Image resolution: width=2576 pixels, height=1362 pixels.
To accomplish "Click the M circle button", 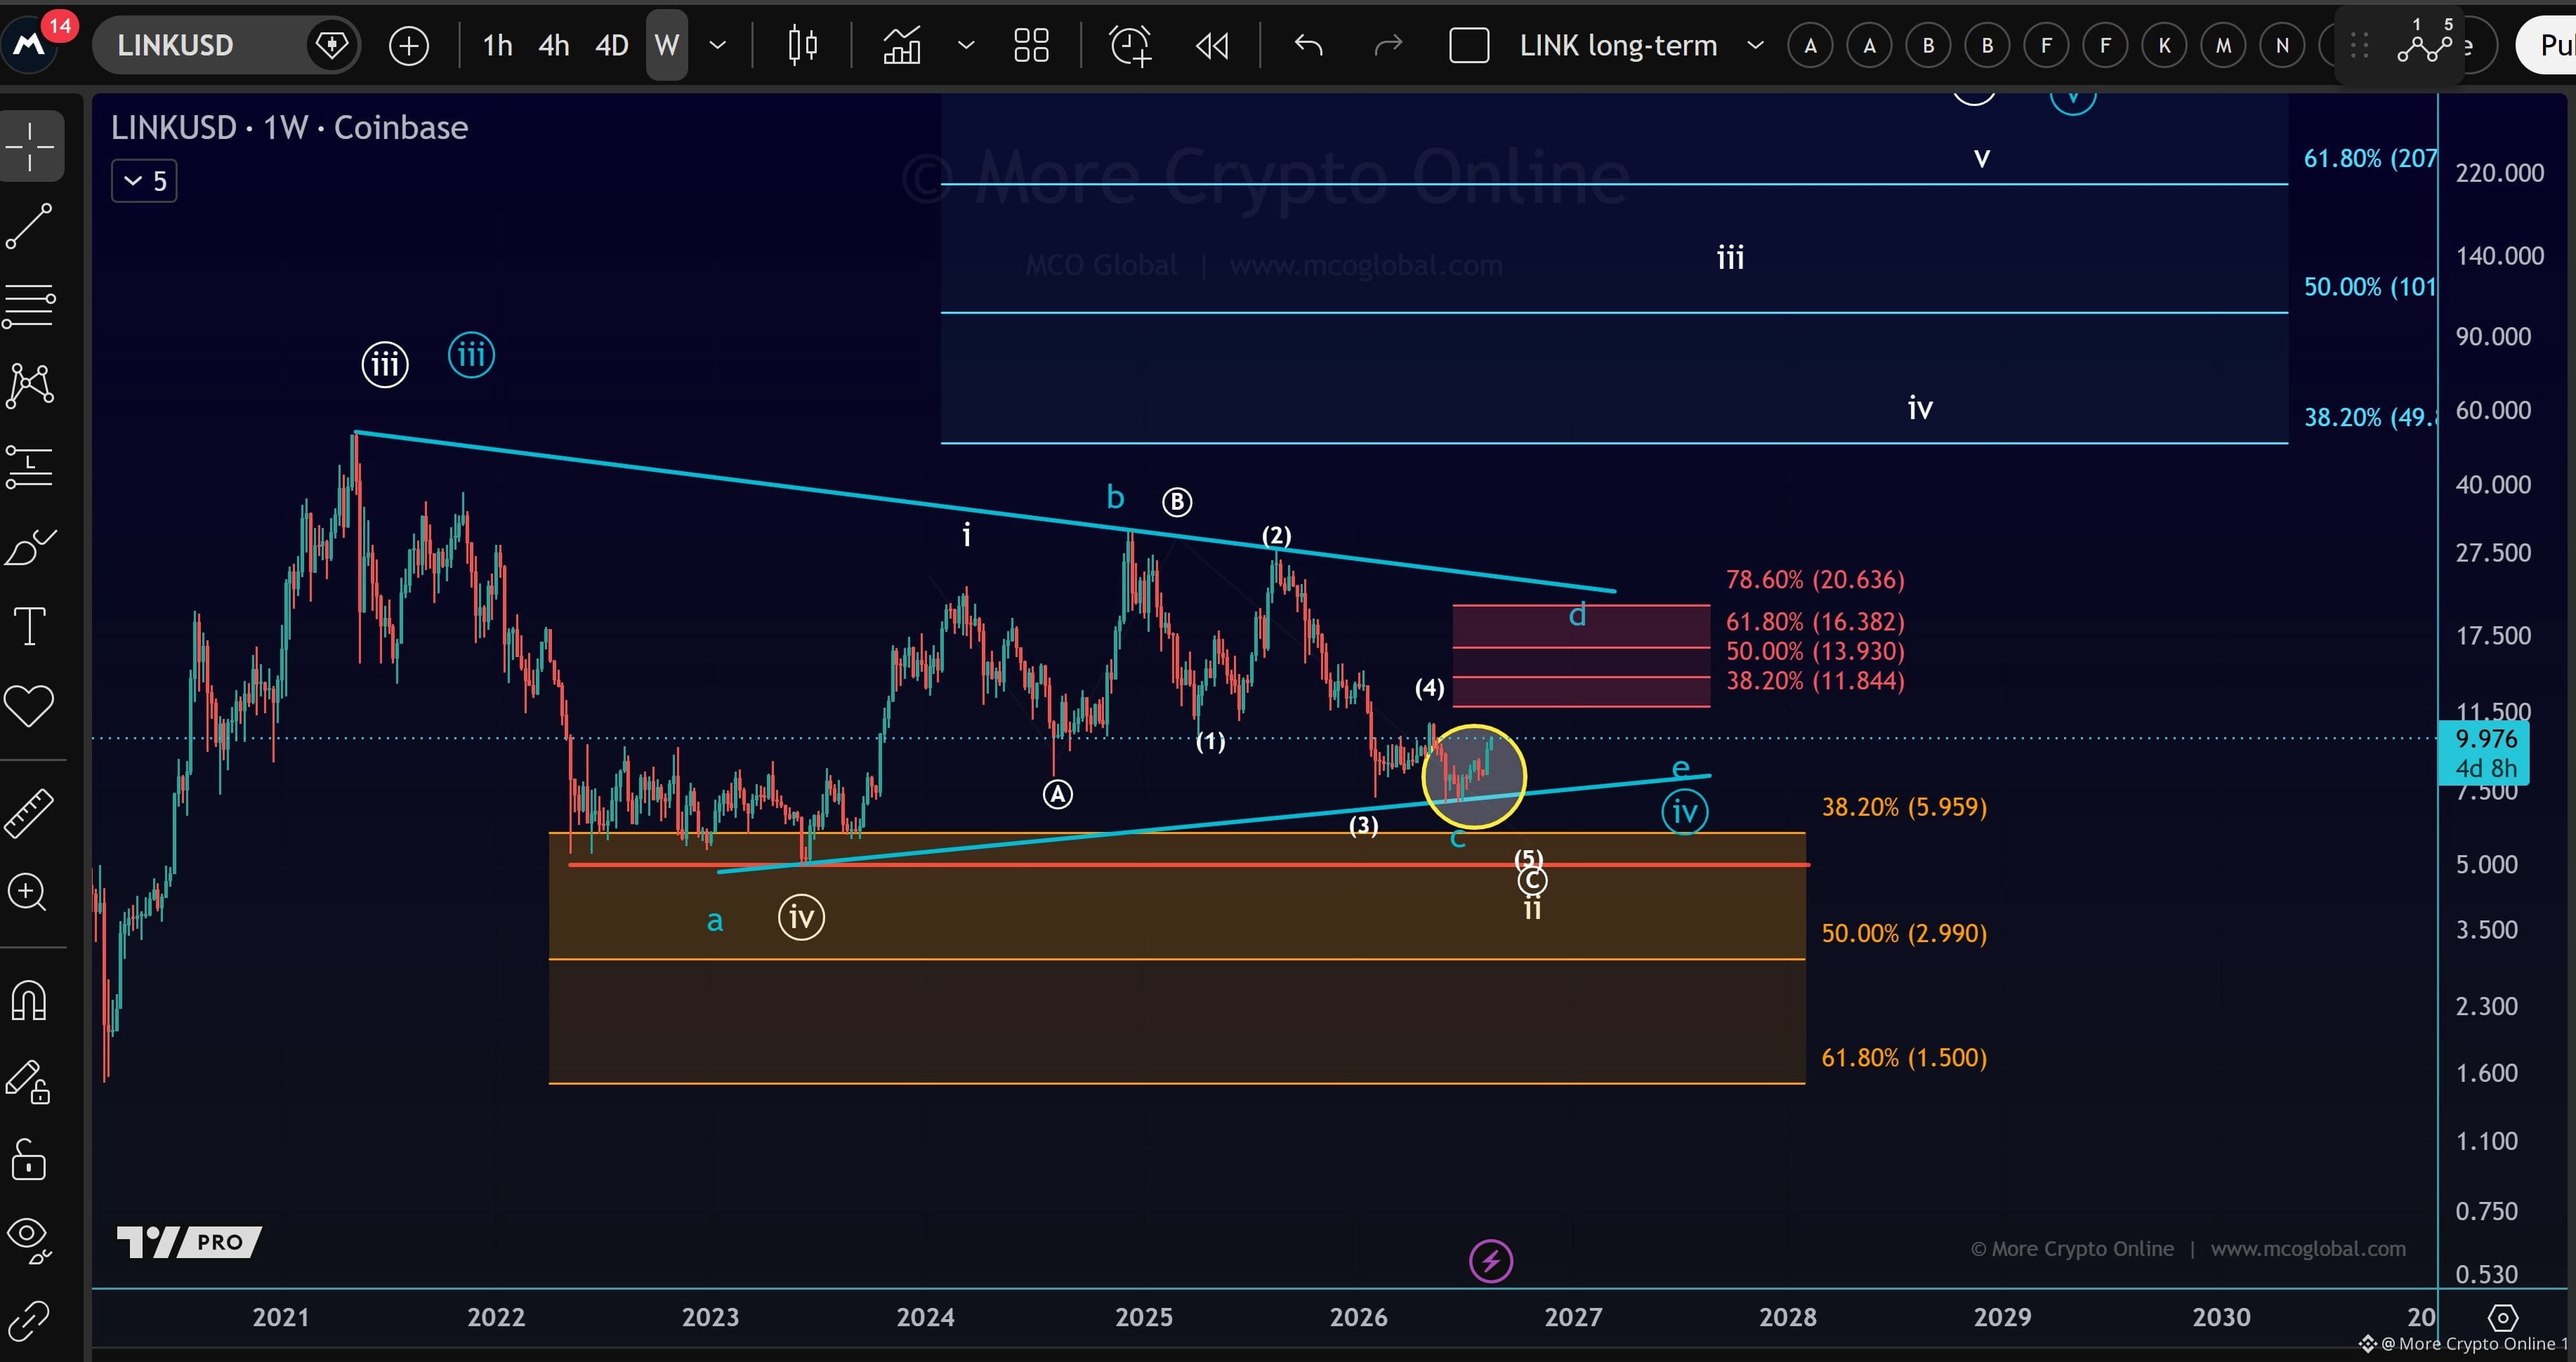I will [2223, 45].
